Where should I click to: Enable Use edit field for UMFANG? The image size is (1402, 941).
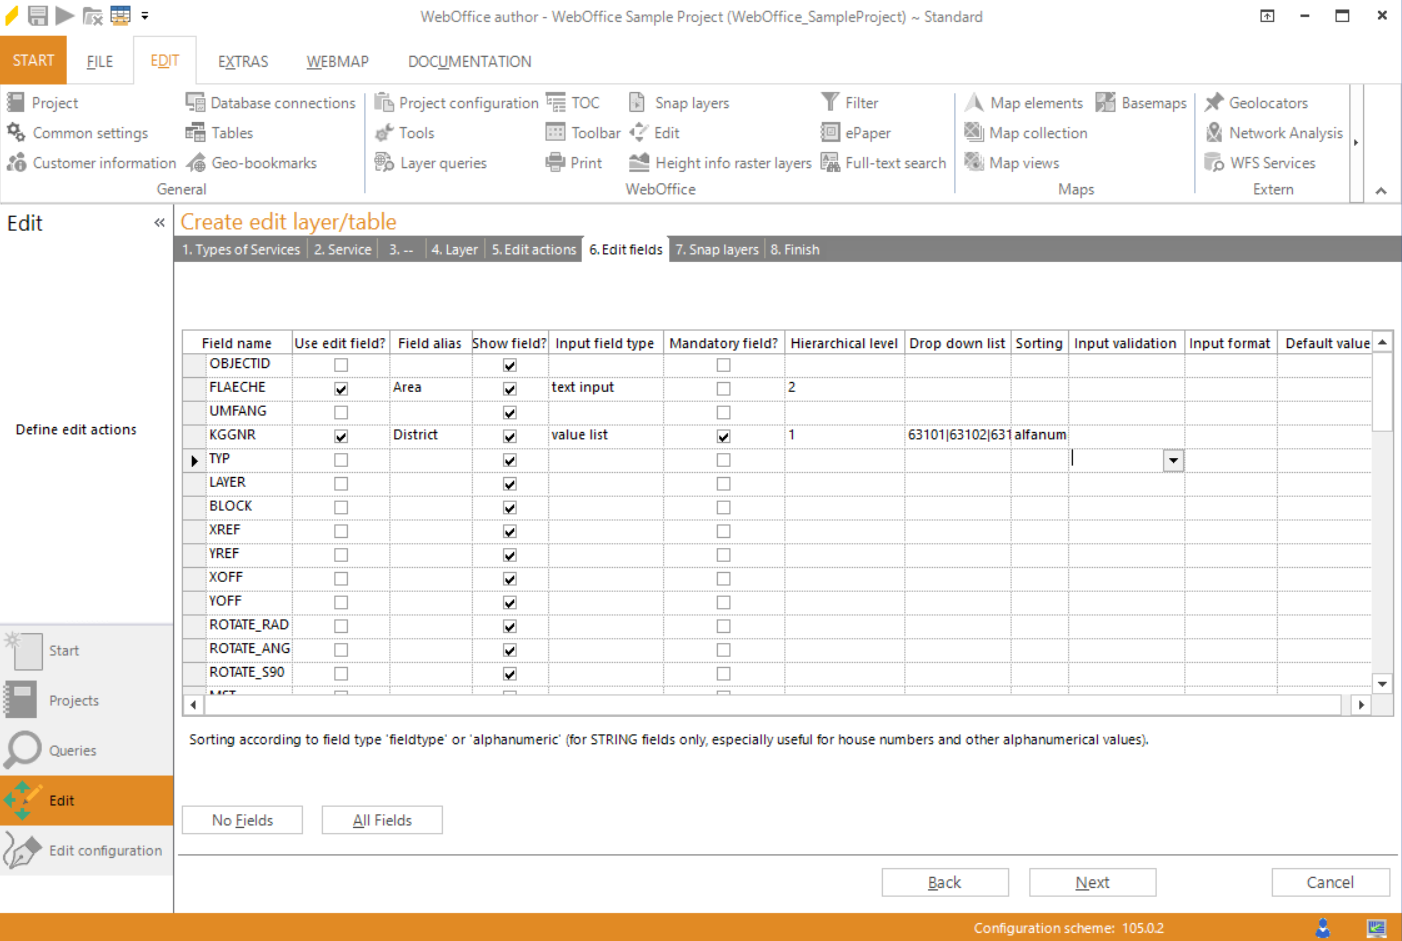pos(340,411)
